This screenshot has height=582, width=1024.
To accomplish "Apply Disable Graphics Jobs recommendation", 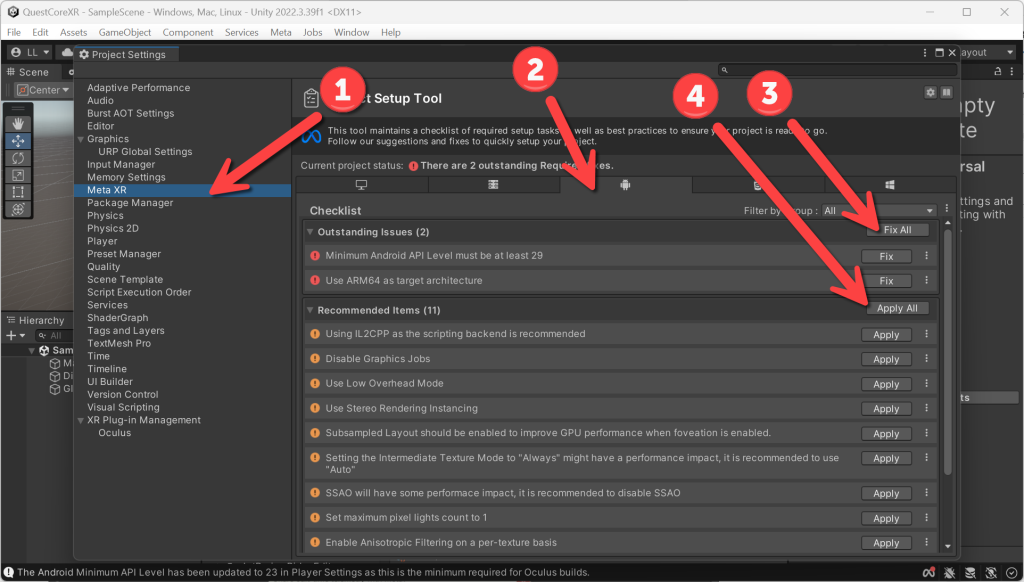I will [886, 359].
